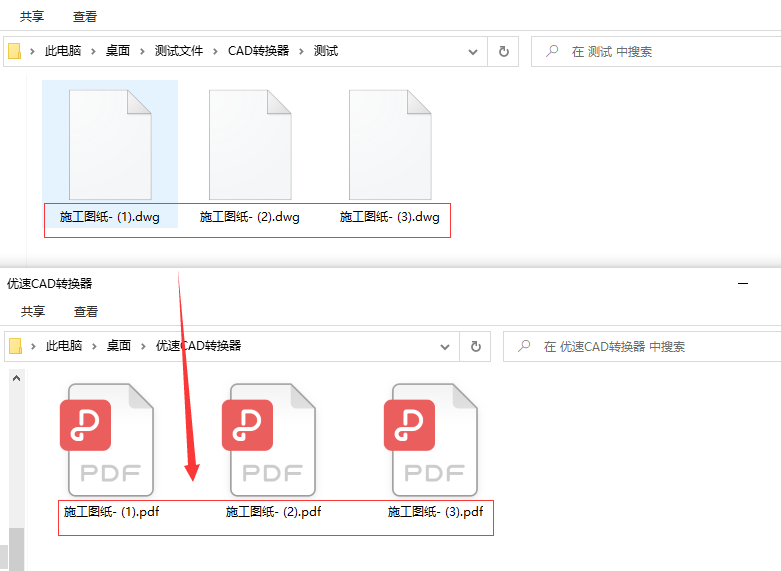Click filename 施工图纸- (2).dwg
This screenshot has height=571, width=781.
(250, 217)
